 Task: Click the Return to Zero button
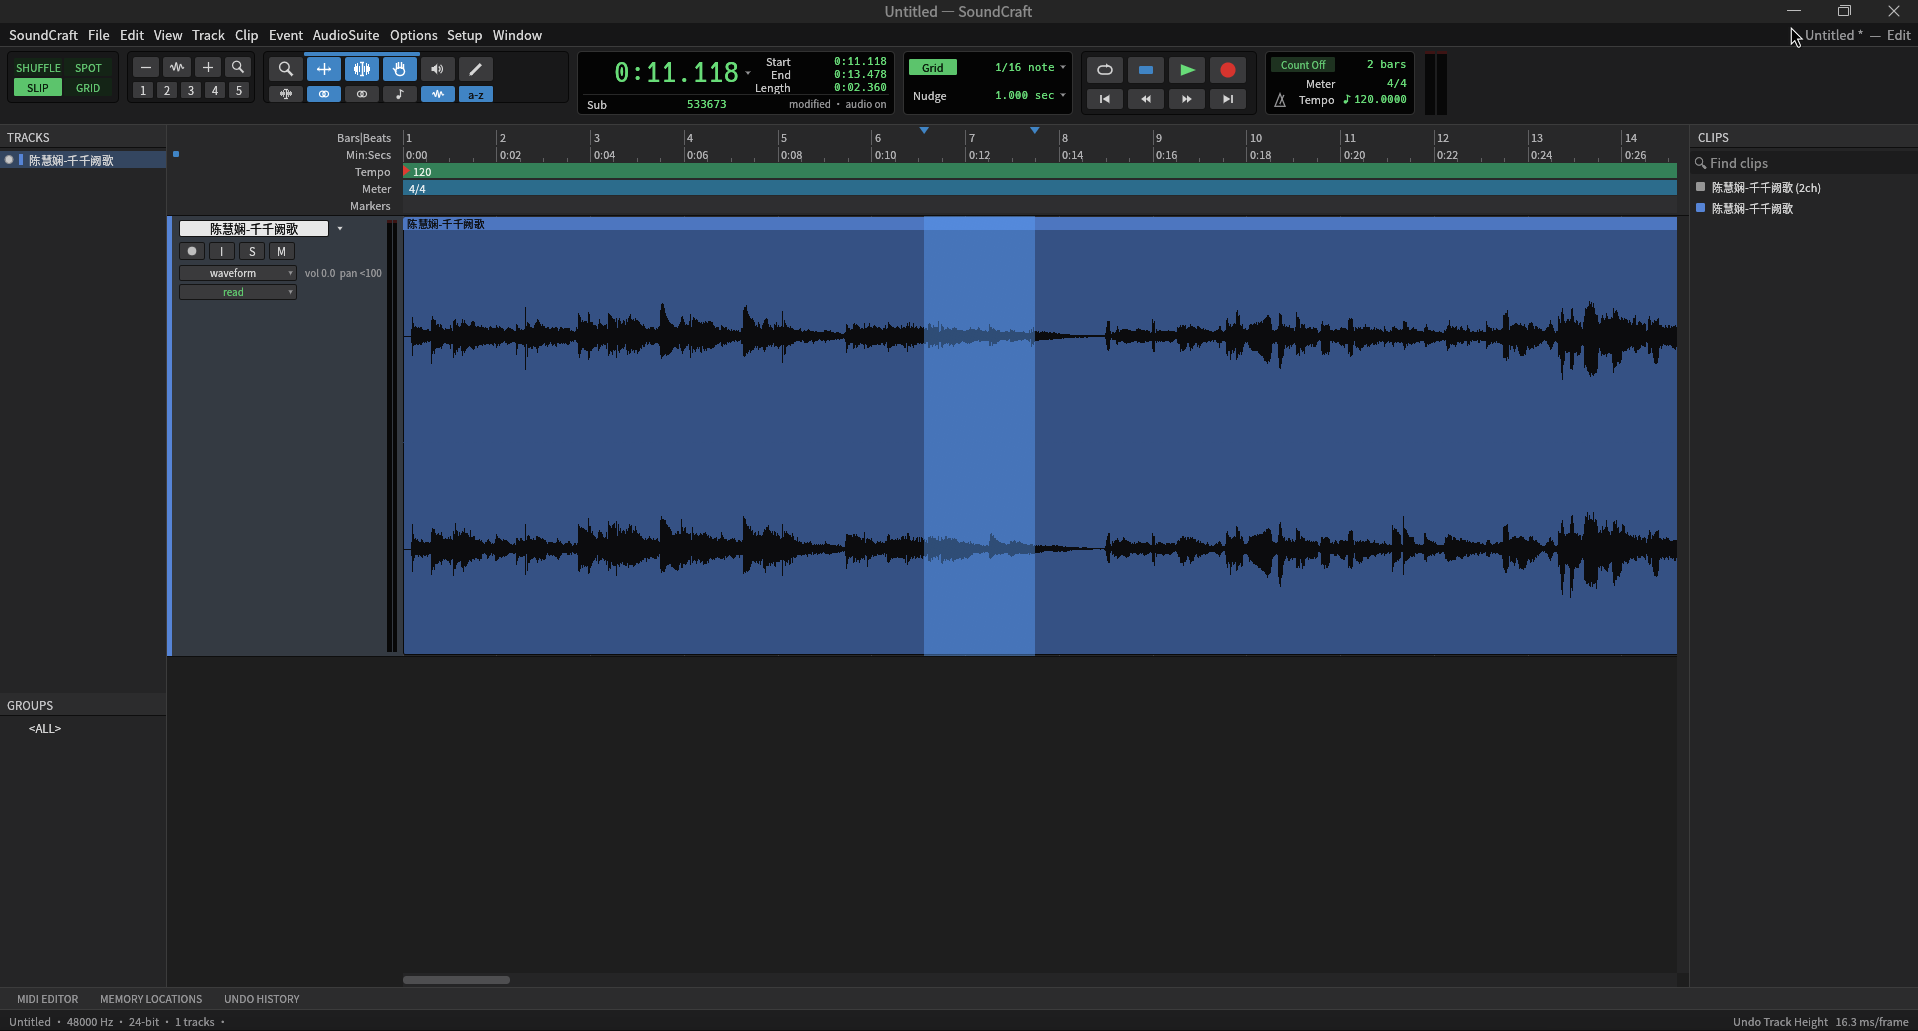1105,99
